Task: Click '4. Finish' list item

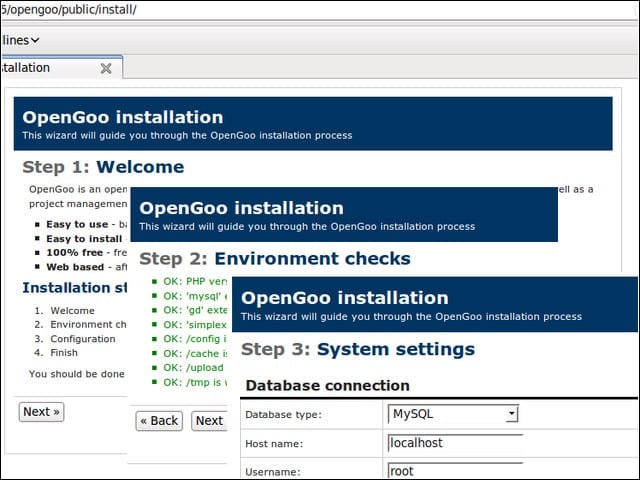Action: pyautogui.click(x=56, y=353)
